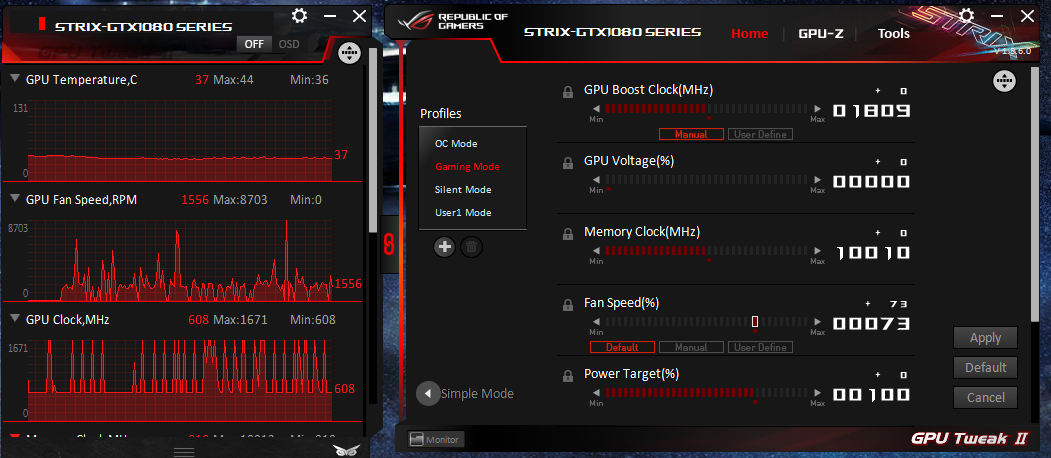Screen dimensions: 1051x458
Task: Increase GPU Boost Clock with right arrow
Action: (817, 109)
